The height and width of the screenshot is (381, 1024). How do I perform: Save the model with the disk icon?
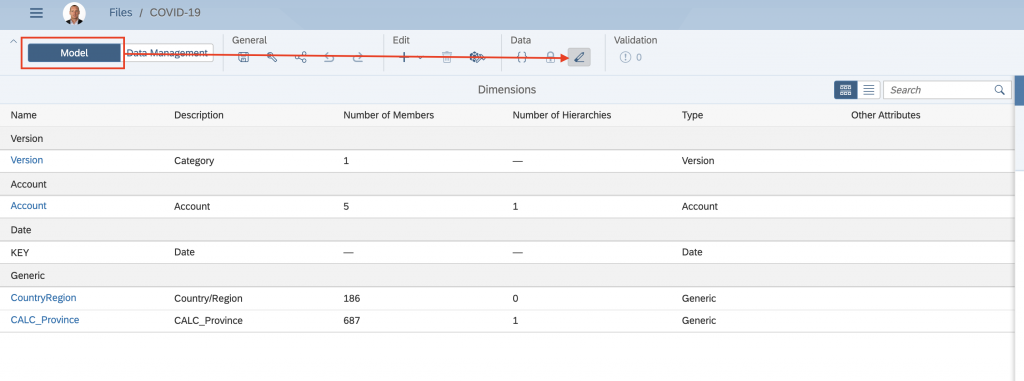tap(244, 58)
